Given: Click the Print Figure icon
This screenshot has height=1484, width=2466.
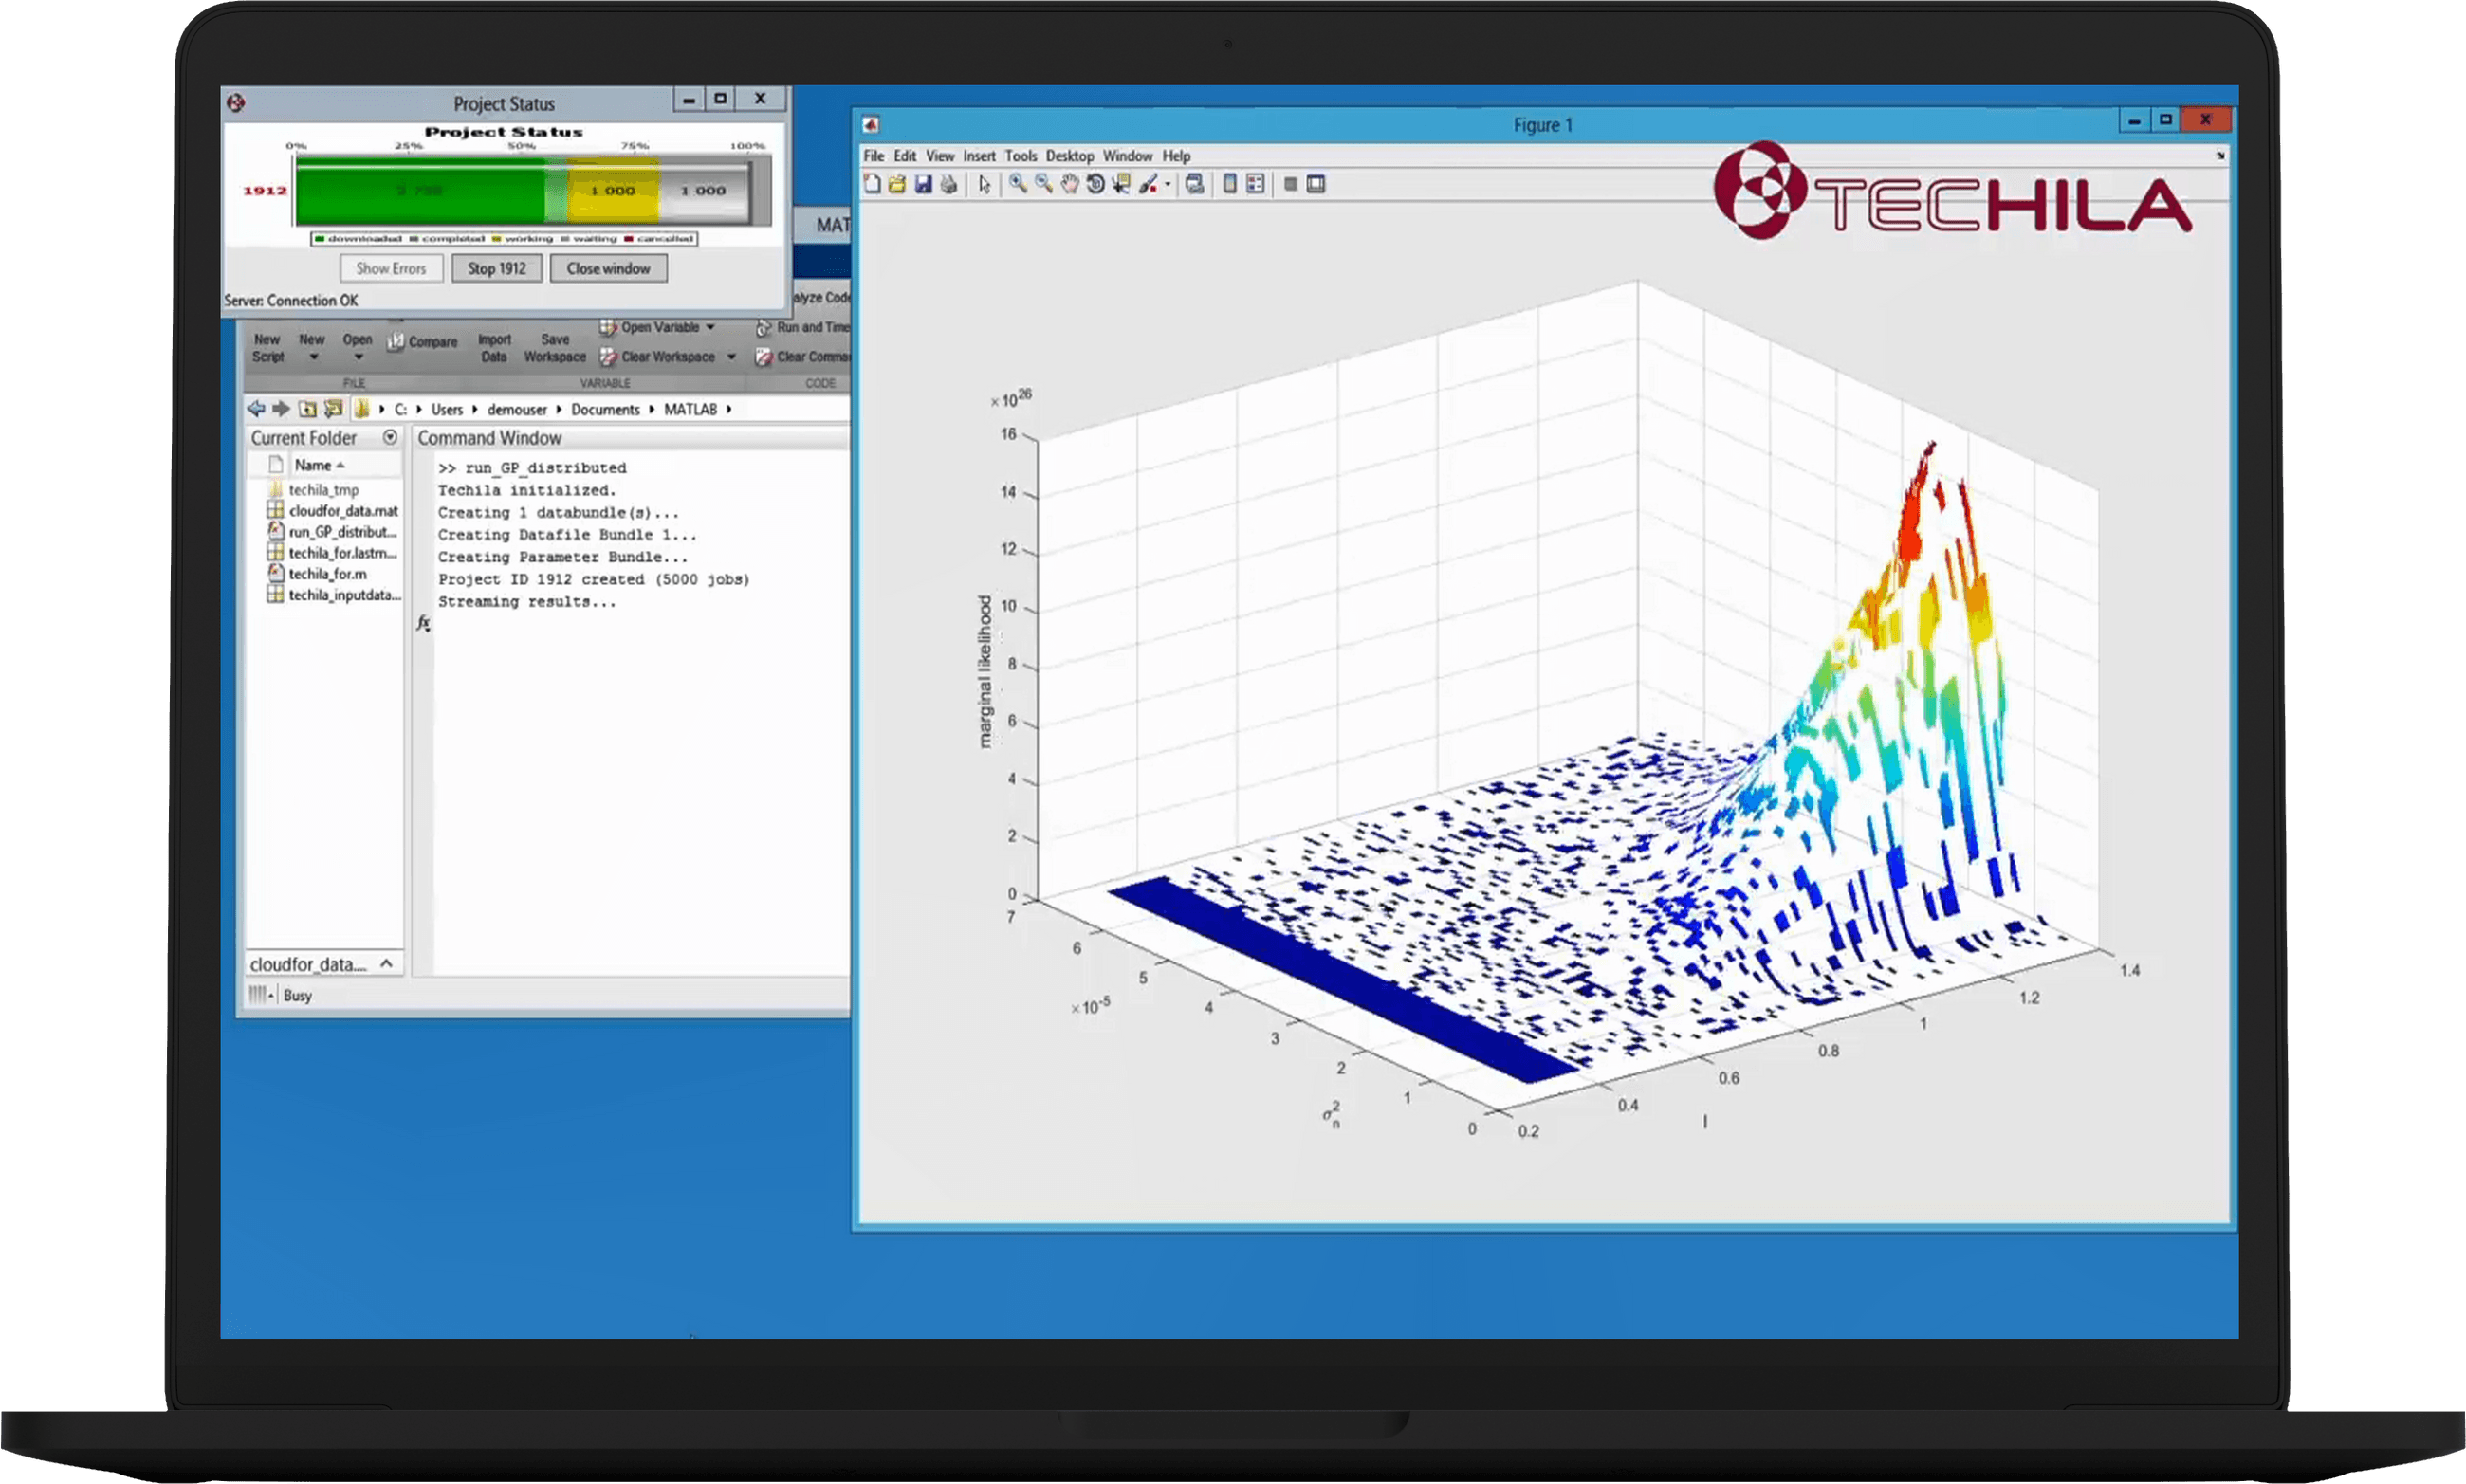Looking at the screenshot, I should 949,184.
